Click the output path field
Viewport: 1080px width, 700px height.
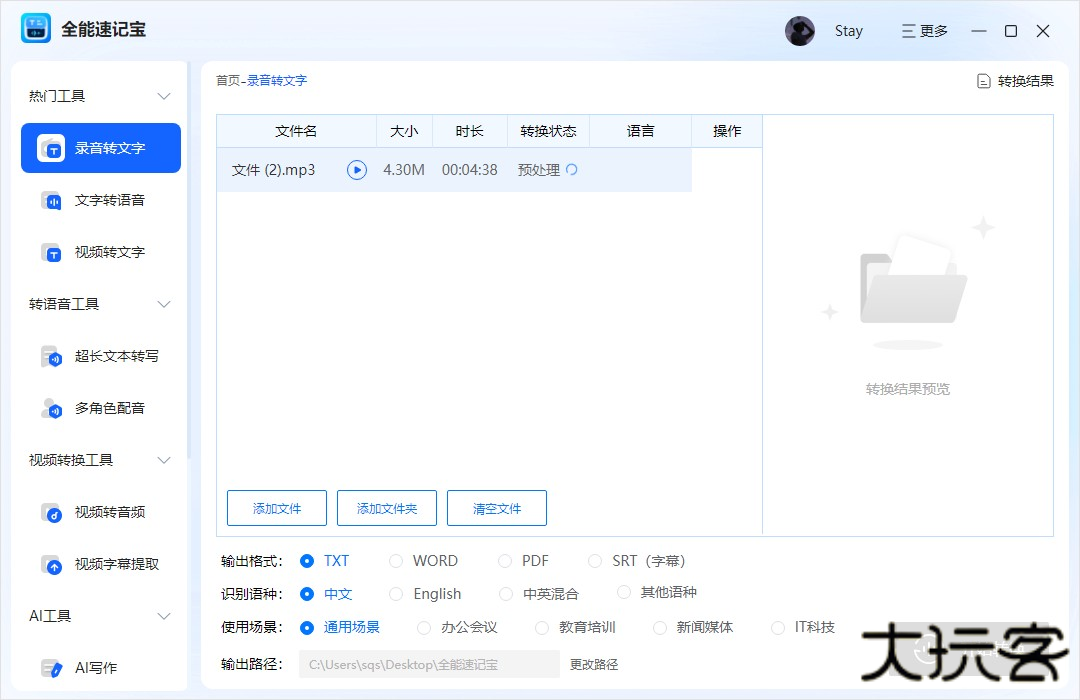point(428,662)
